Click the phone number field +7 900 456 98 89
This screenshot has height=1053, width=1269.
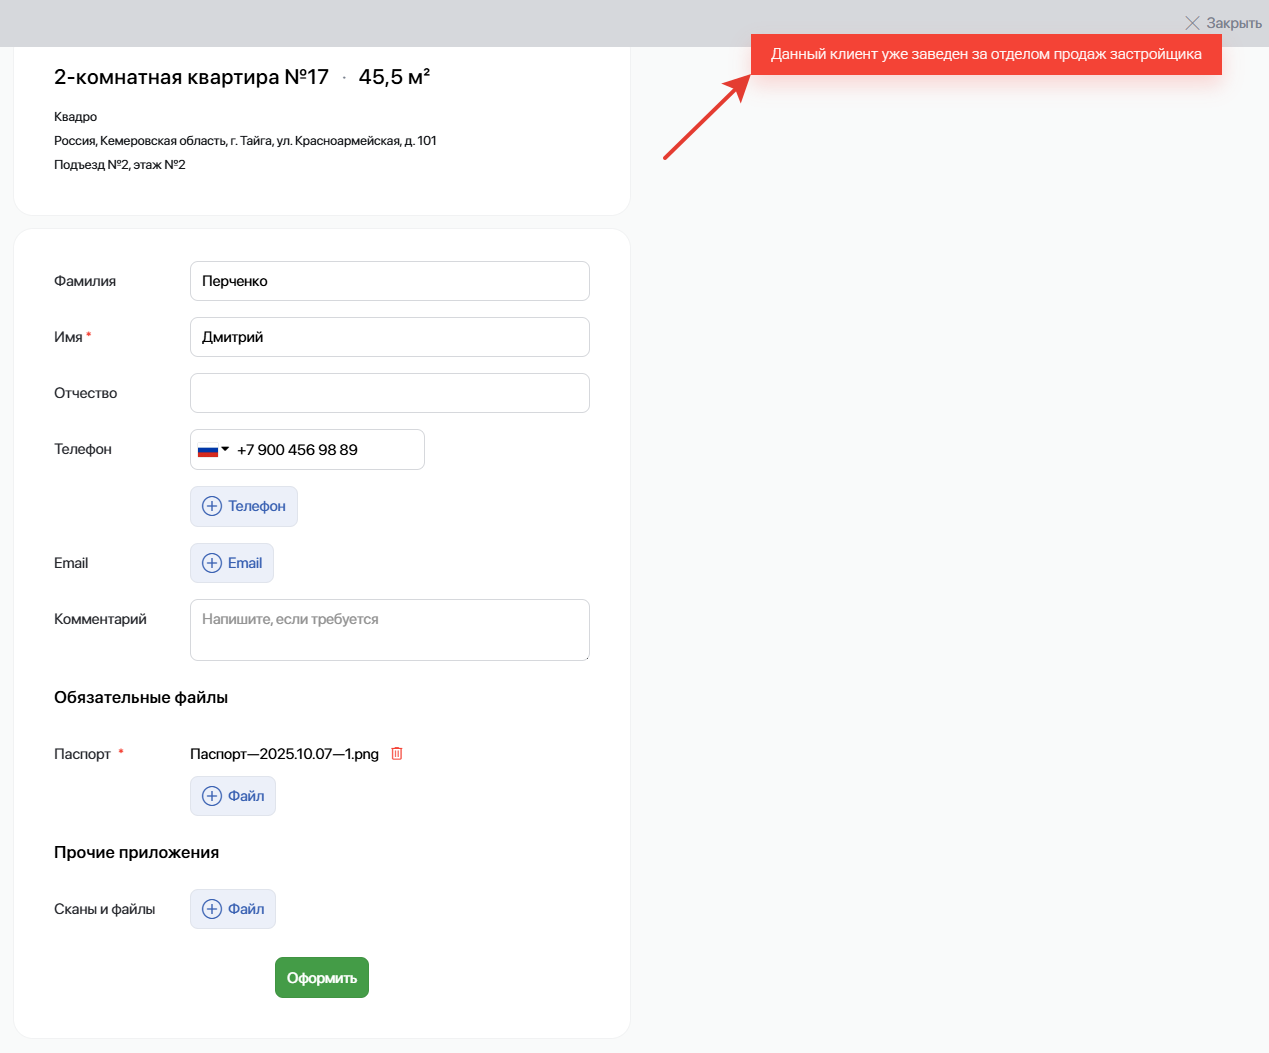[325, 450]
